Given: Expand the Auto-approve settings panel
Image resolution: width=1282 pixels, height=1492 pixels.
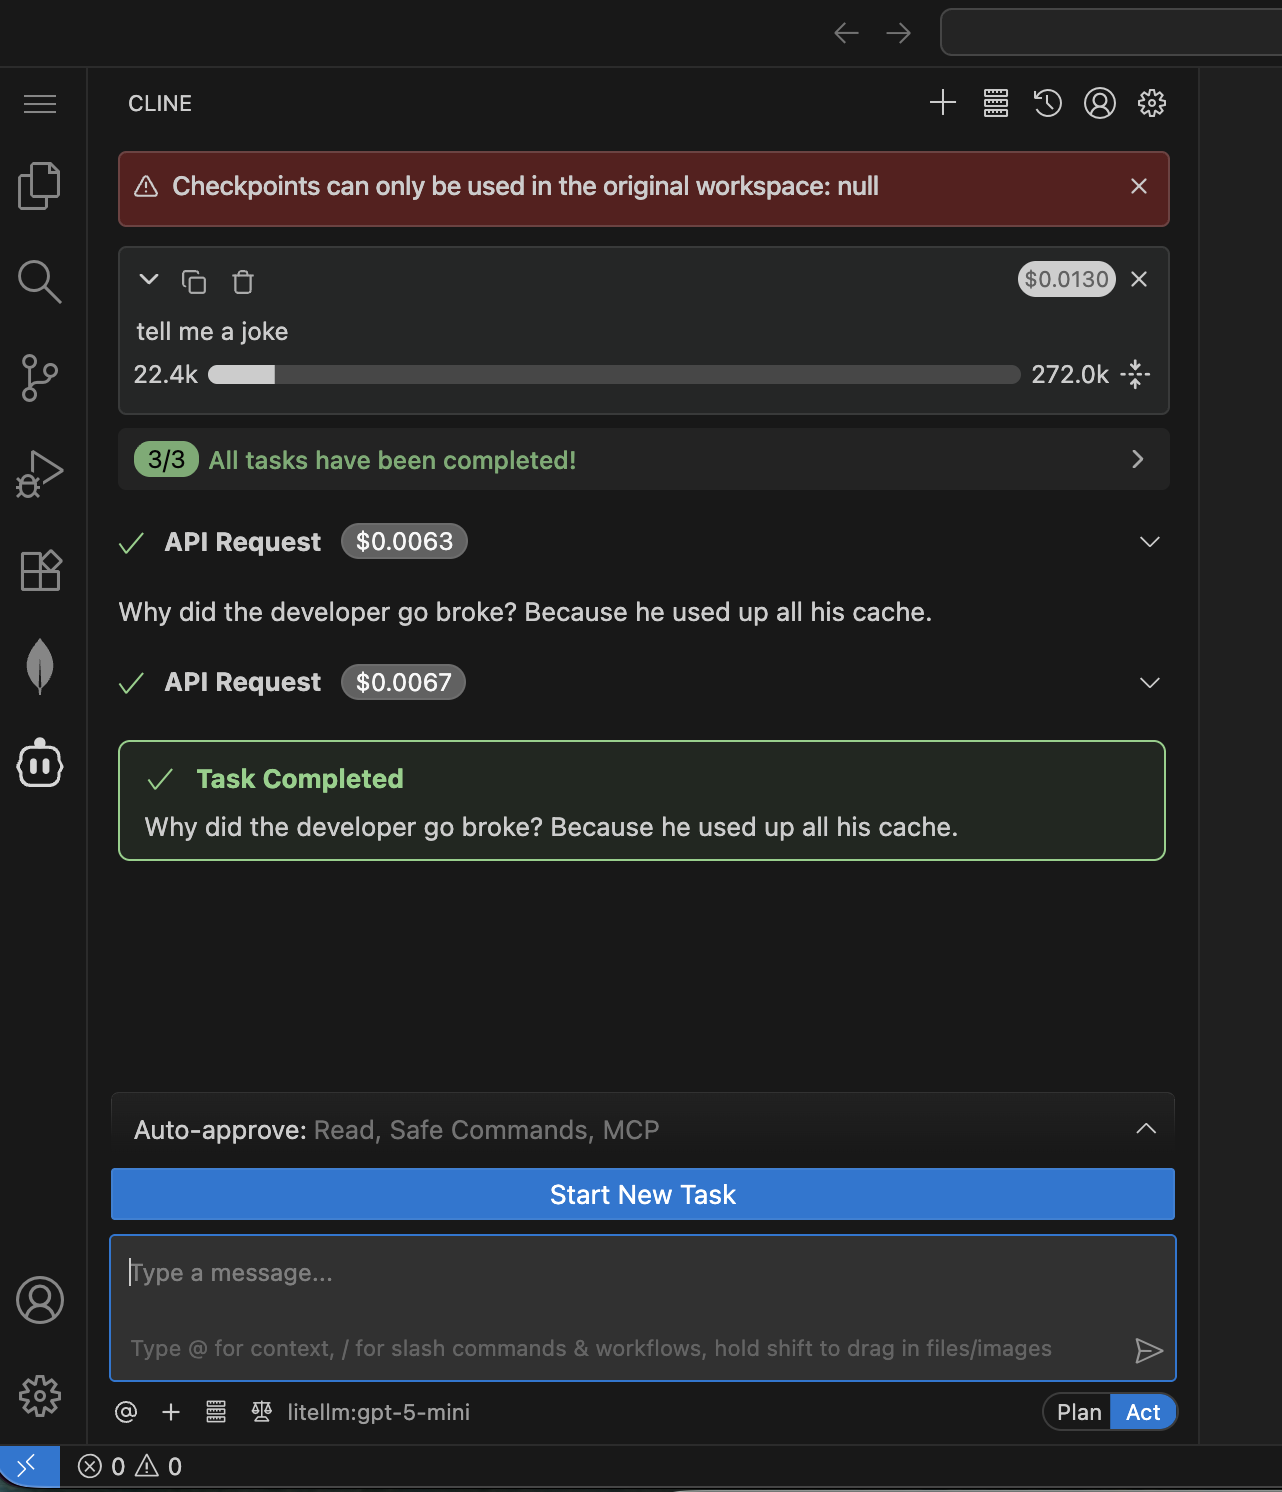Looking at the screenshot, I should click(1146, 1129).
